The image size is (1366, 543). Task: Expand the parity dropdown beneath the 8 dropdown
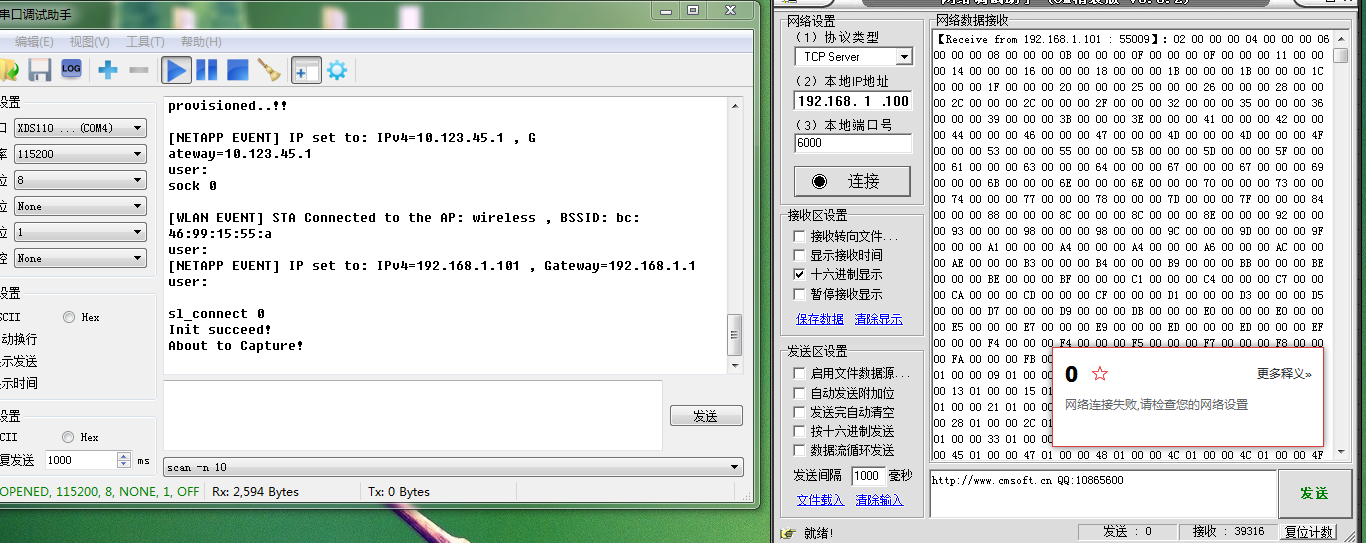point(138,206)
